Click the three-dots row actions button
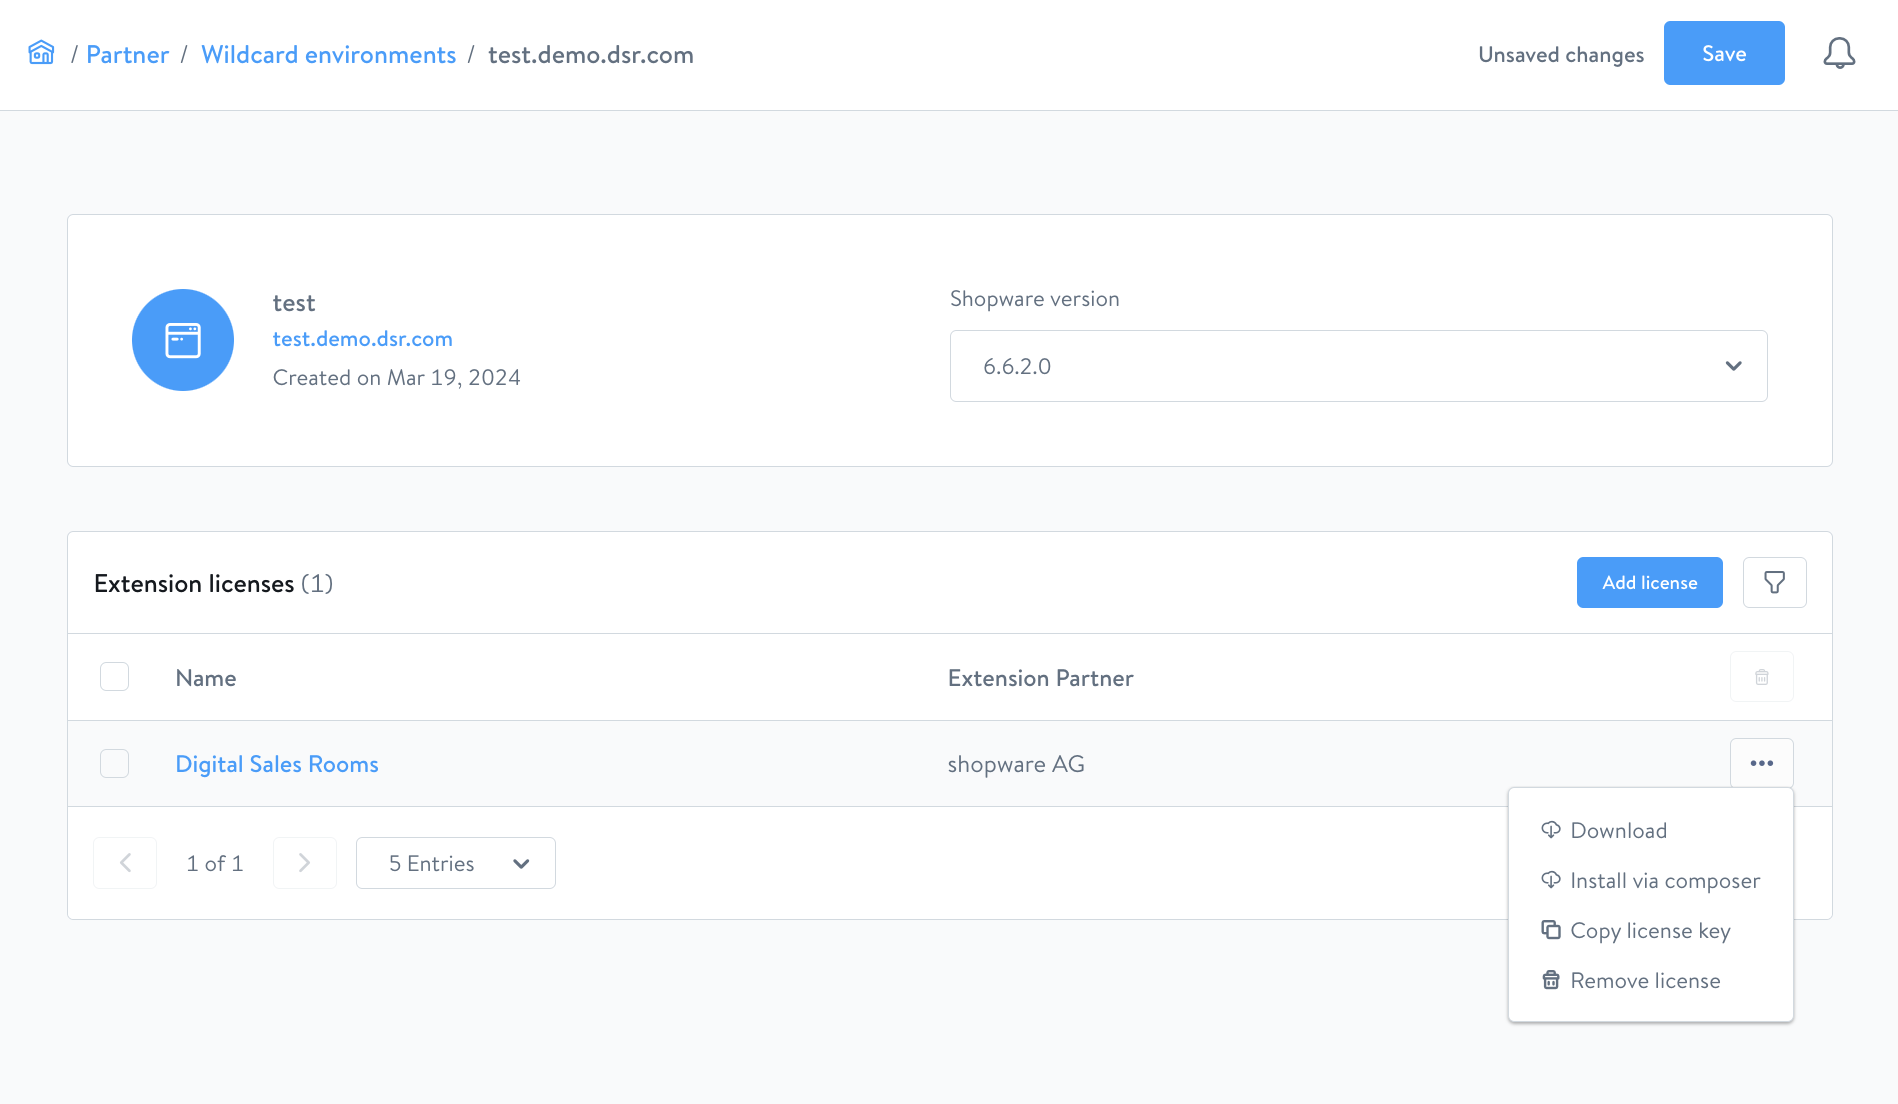This screenshot has width=1898, height=1104. tap(1761, 763)
